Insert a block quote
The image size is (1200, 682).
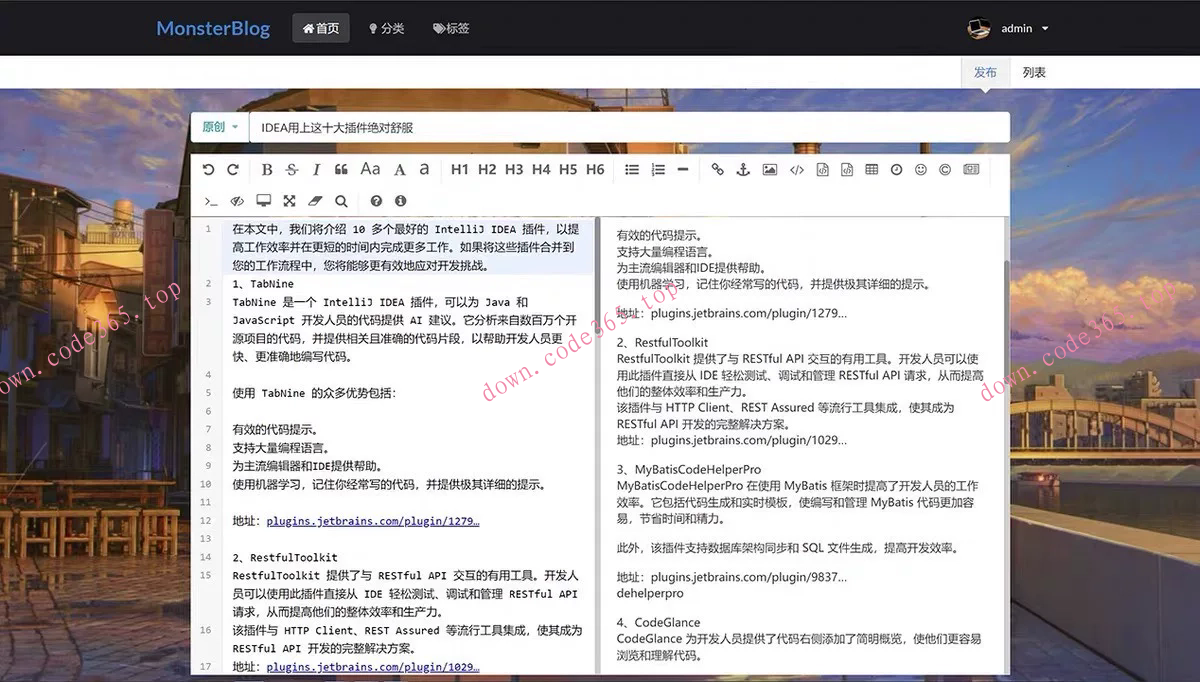341,170
